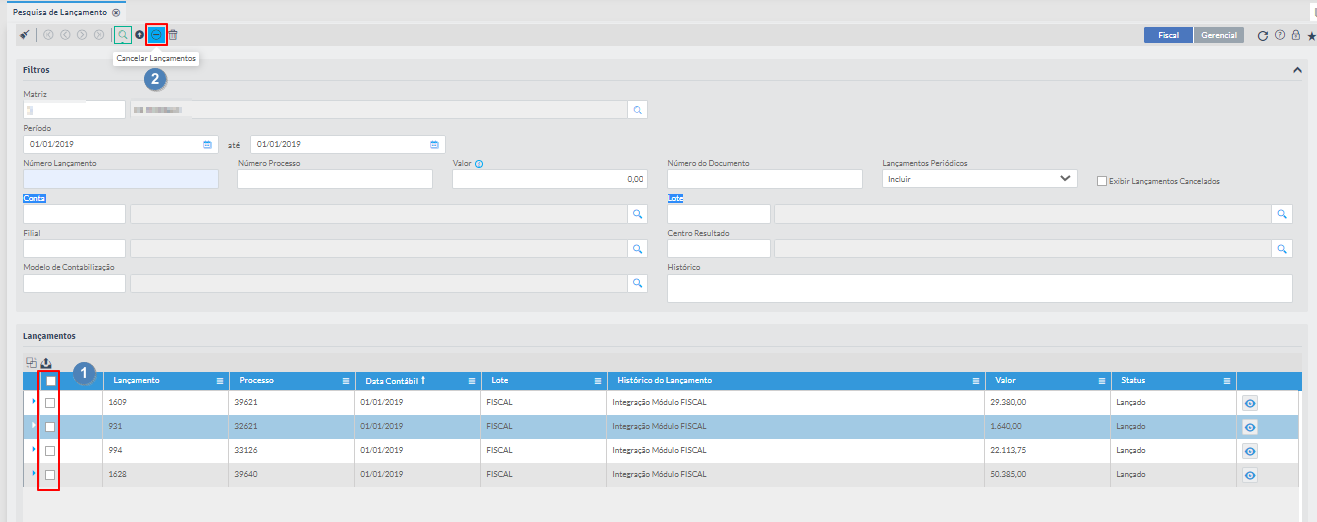
Task: Go to previous record navigation arrow
Action: point(65,35)
